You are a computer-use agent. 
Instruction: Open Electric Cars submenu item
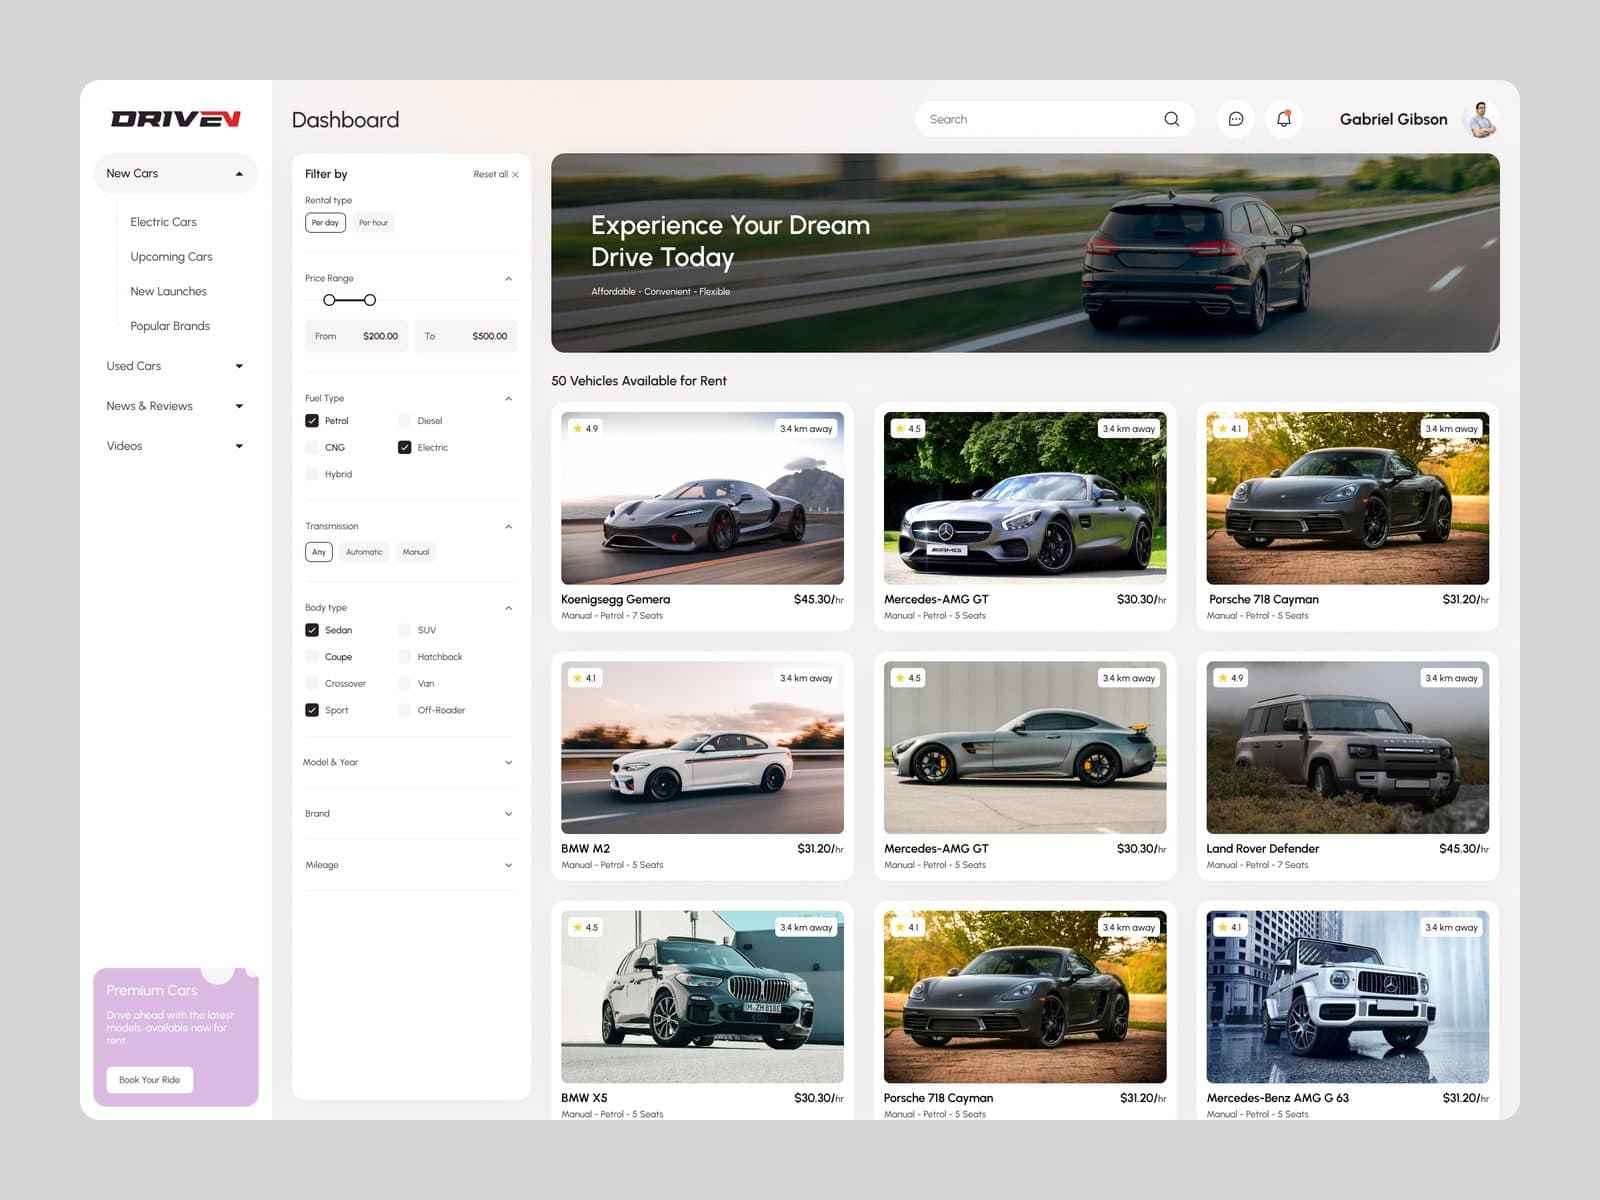coord(163,222)
